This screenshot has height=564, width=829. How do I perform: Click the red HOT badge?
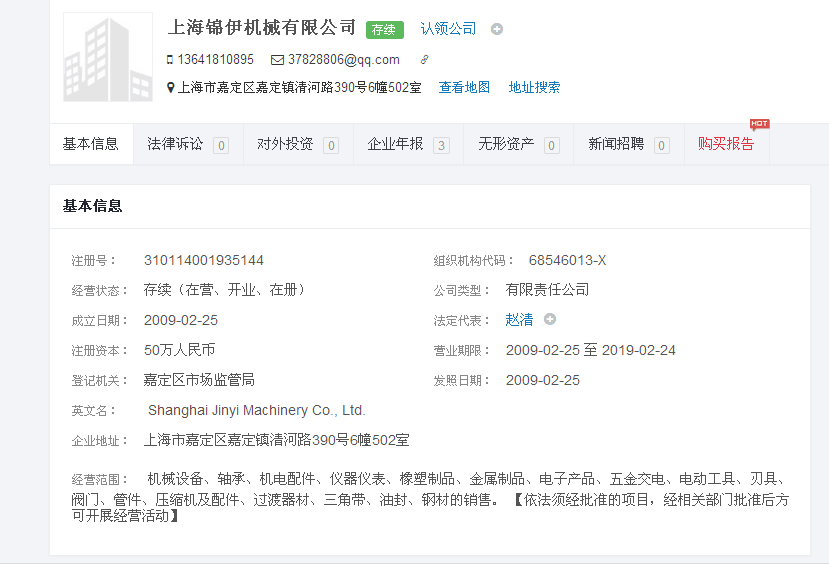pyautogui.click(x=759, y=124)
